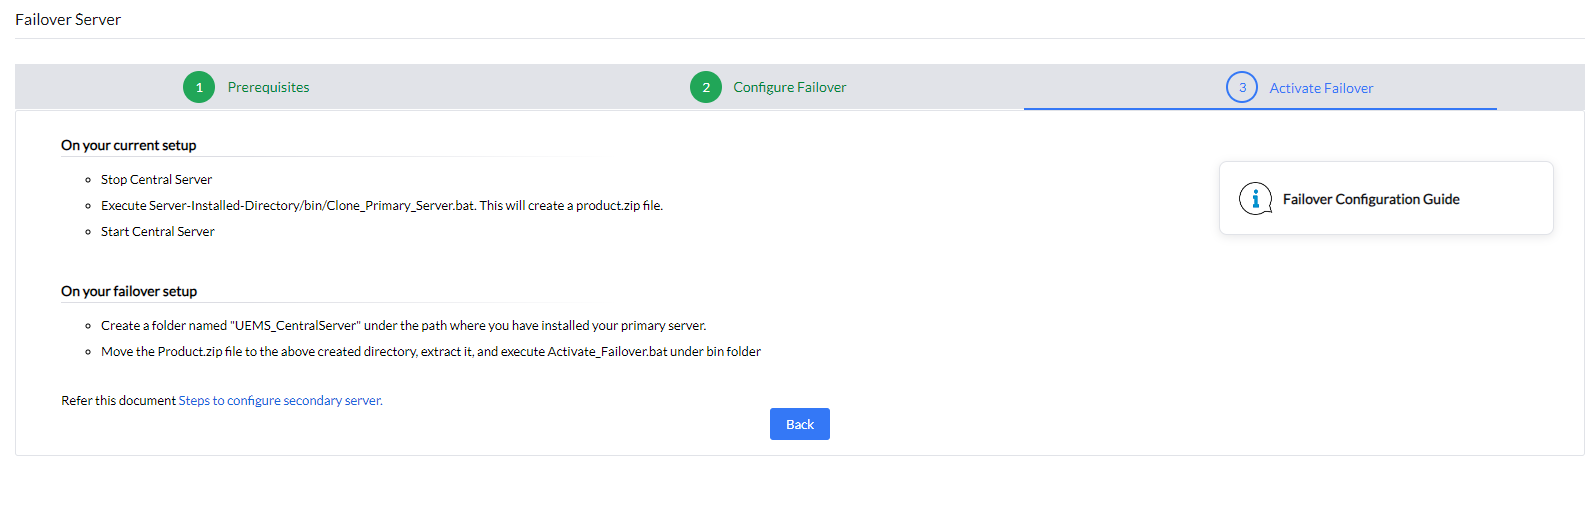Click the "On your failover setup" heading
The height and width of the screenshot is (522, 1596).
[x=129, y=291]
